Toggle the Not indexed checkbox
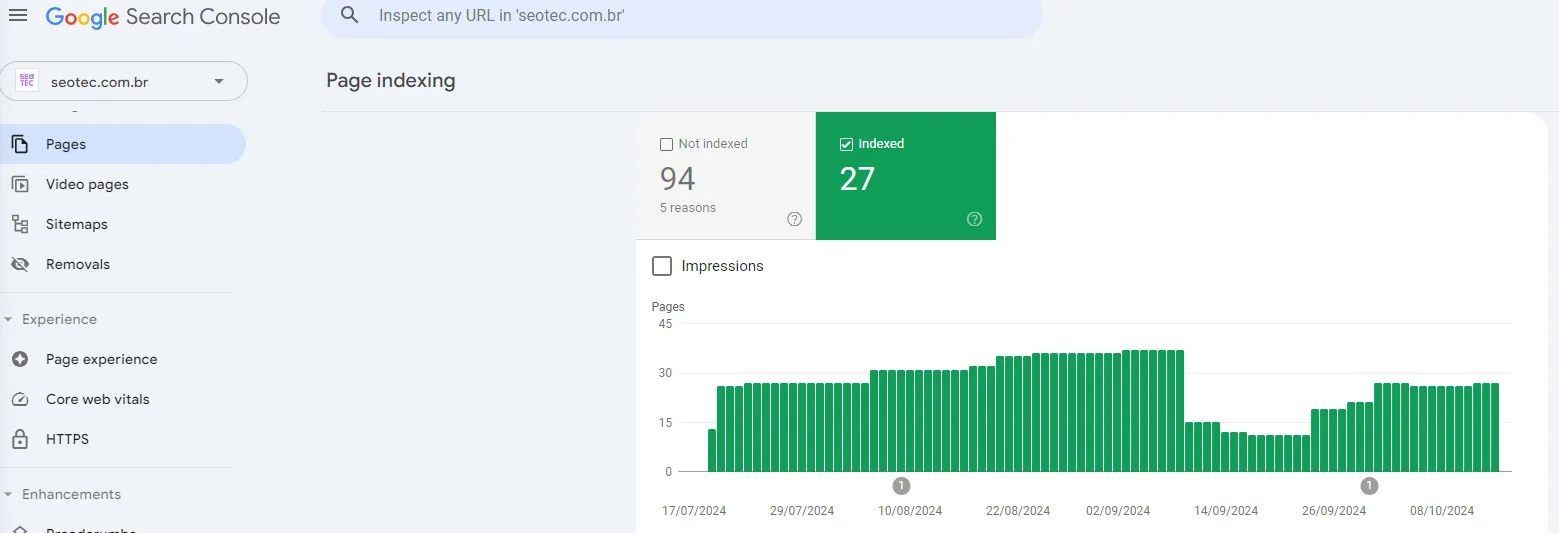 tap(667, 144)
